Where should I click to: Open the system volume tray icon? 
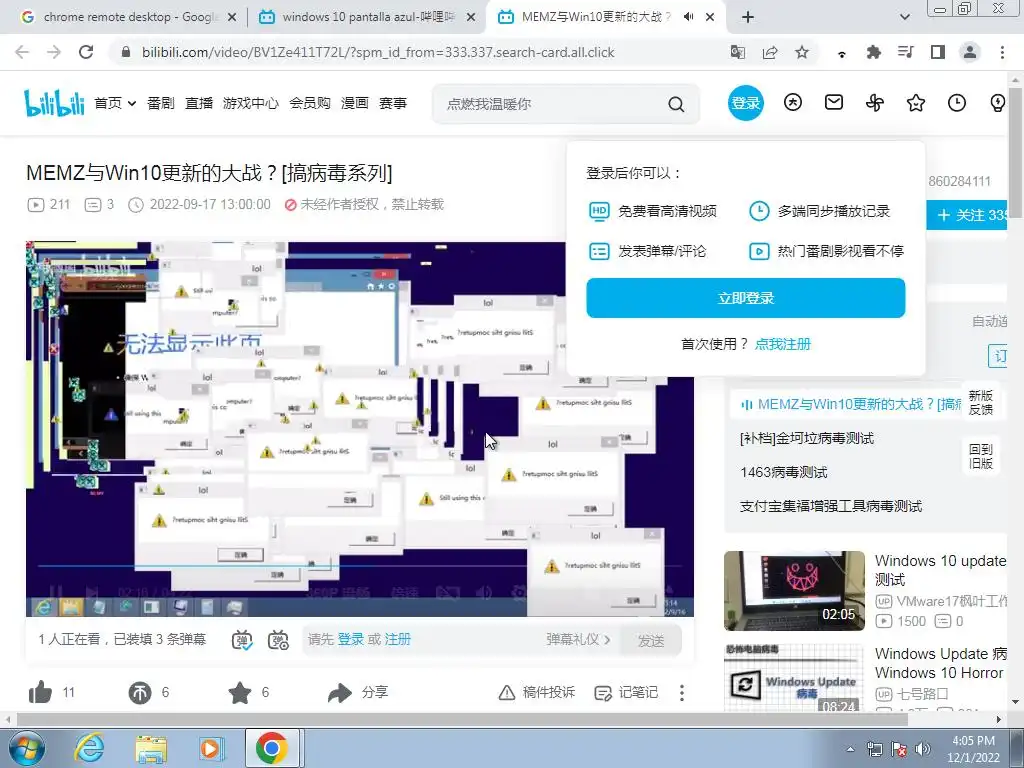pyautogui.click(x=922, y=748)
